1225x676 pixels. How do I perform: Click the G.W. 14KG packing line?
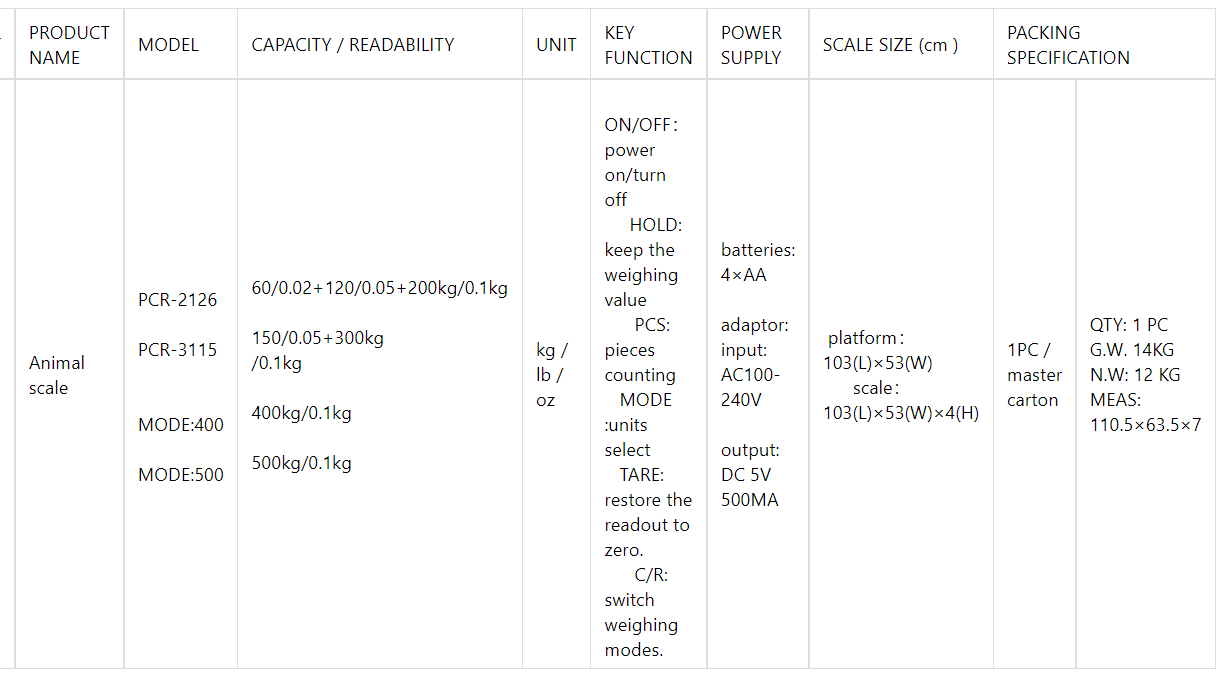click(x=1132, y=350)
